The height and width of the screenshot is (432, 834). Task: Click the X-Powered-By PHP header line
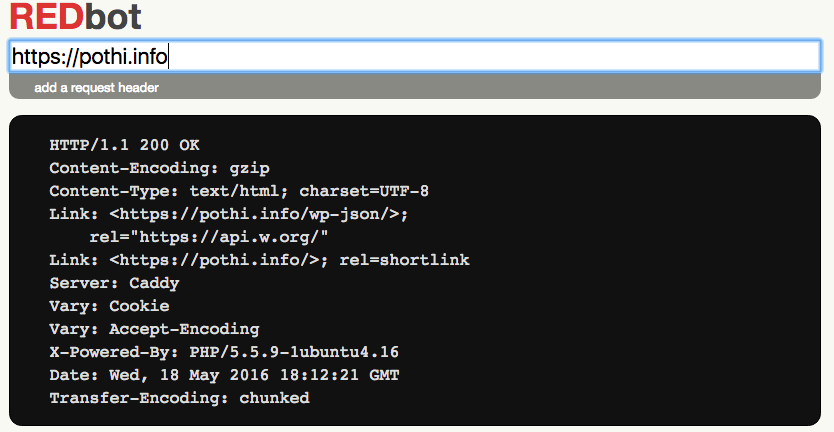click(x=224, y=352)
